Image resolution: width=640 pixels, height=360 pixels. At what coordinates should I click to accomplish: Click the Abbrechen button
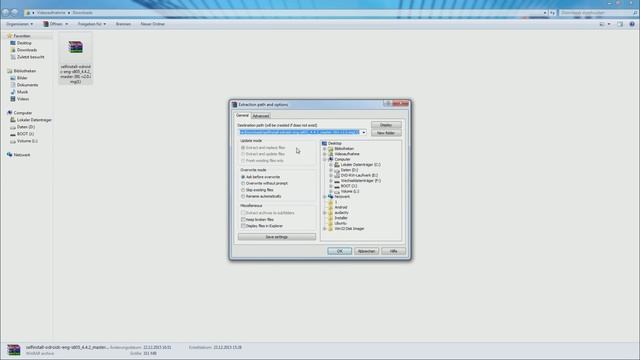click(x=367, y=251)
